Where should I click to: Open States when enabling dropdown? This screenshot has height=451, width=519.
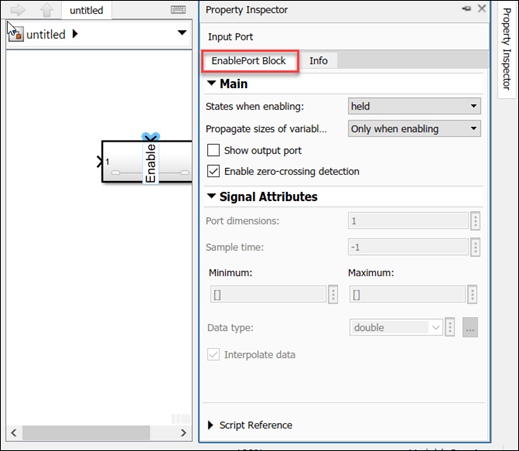click(414, 106)
